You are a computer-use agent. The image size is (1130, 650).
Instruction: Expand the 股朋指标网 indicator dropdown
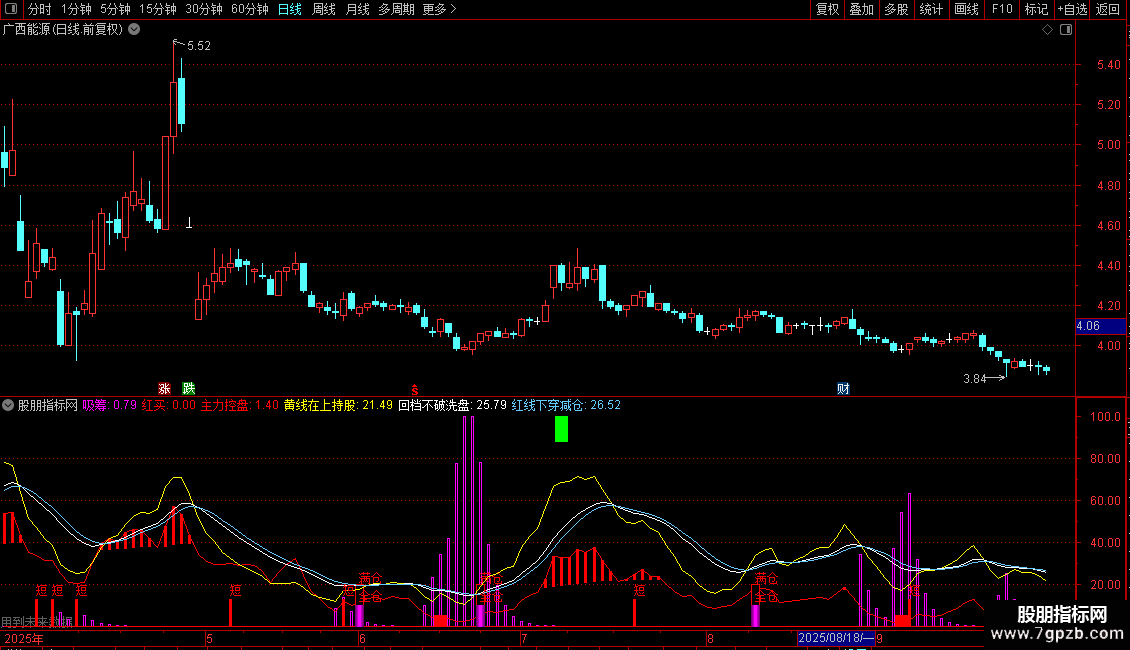pyautogui.click(x=9, y=405)
